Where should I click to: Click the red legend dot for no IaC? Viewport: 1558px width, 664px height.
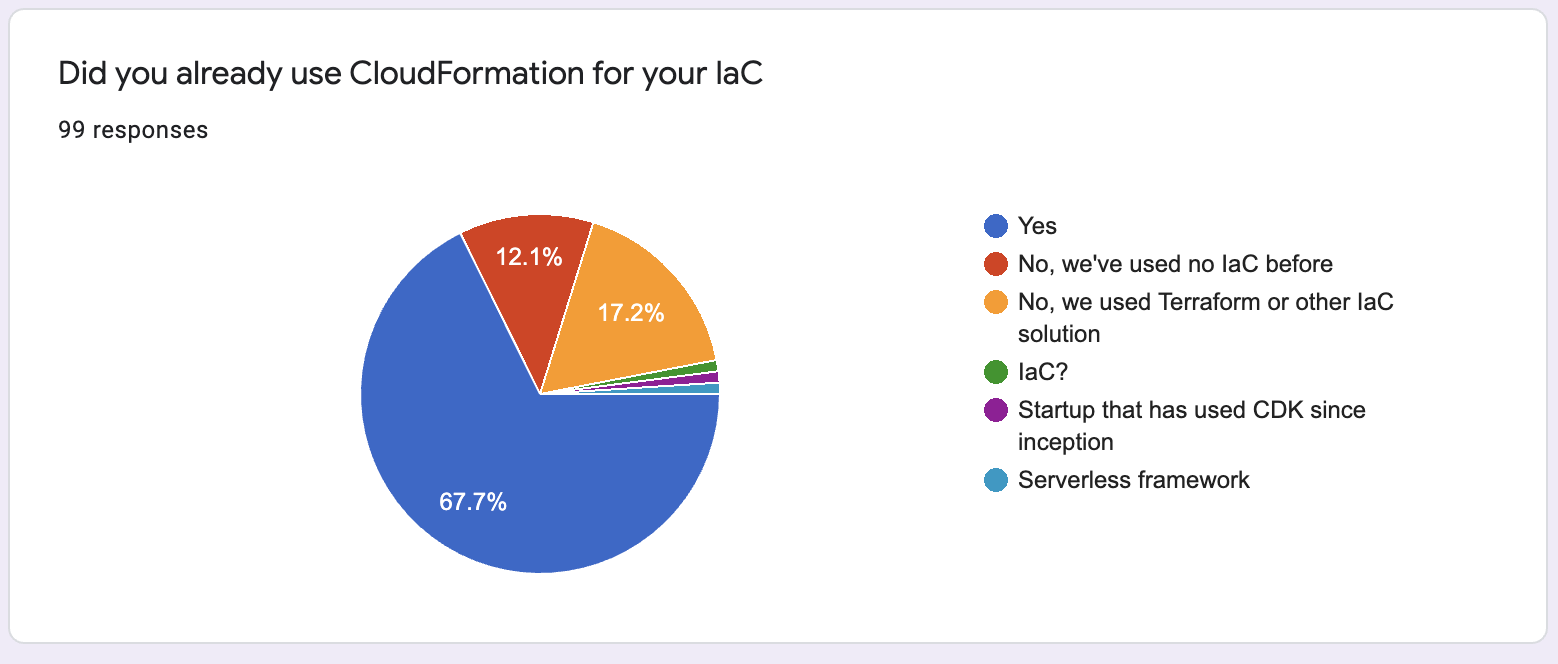(996, 264)
